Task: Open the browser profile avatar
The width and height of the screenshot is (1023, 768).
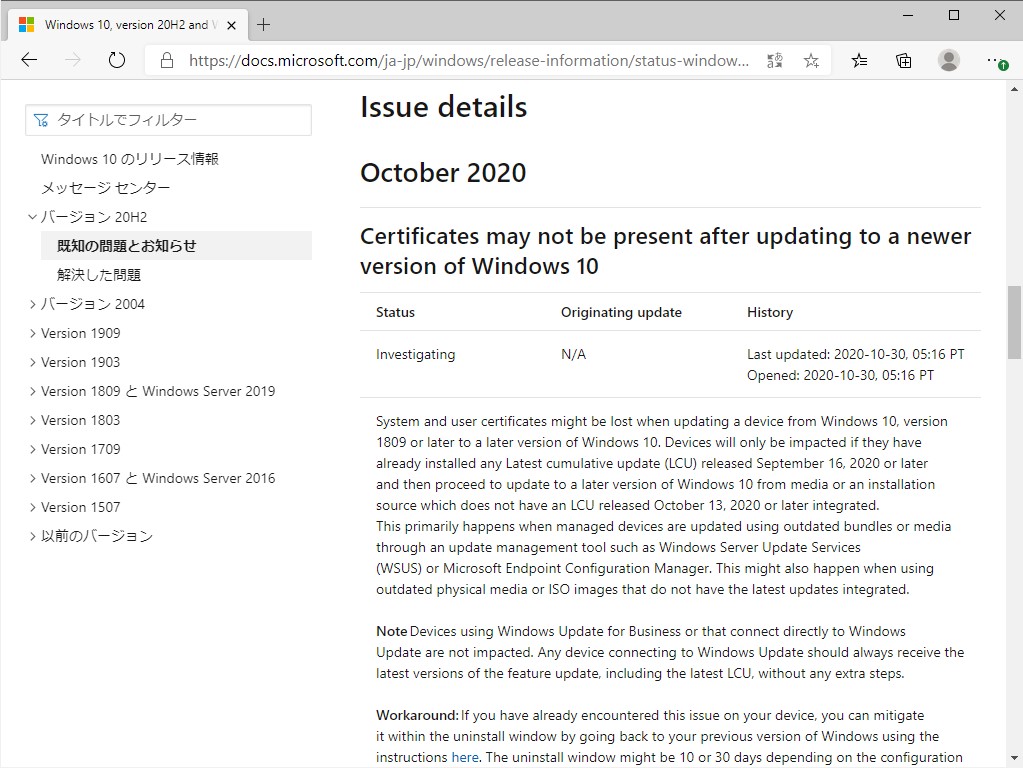Action: coord(947,60)
